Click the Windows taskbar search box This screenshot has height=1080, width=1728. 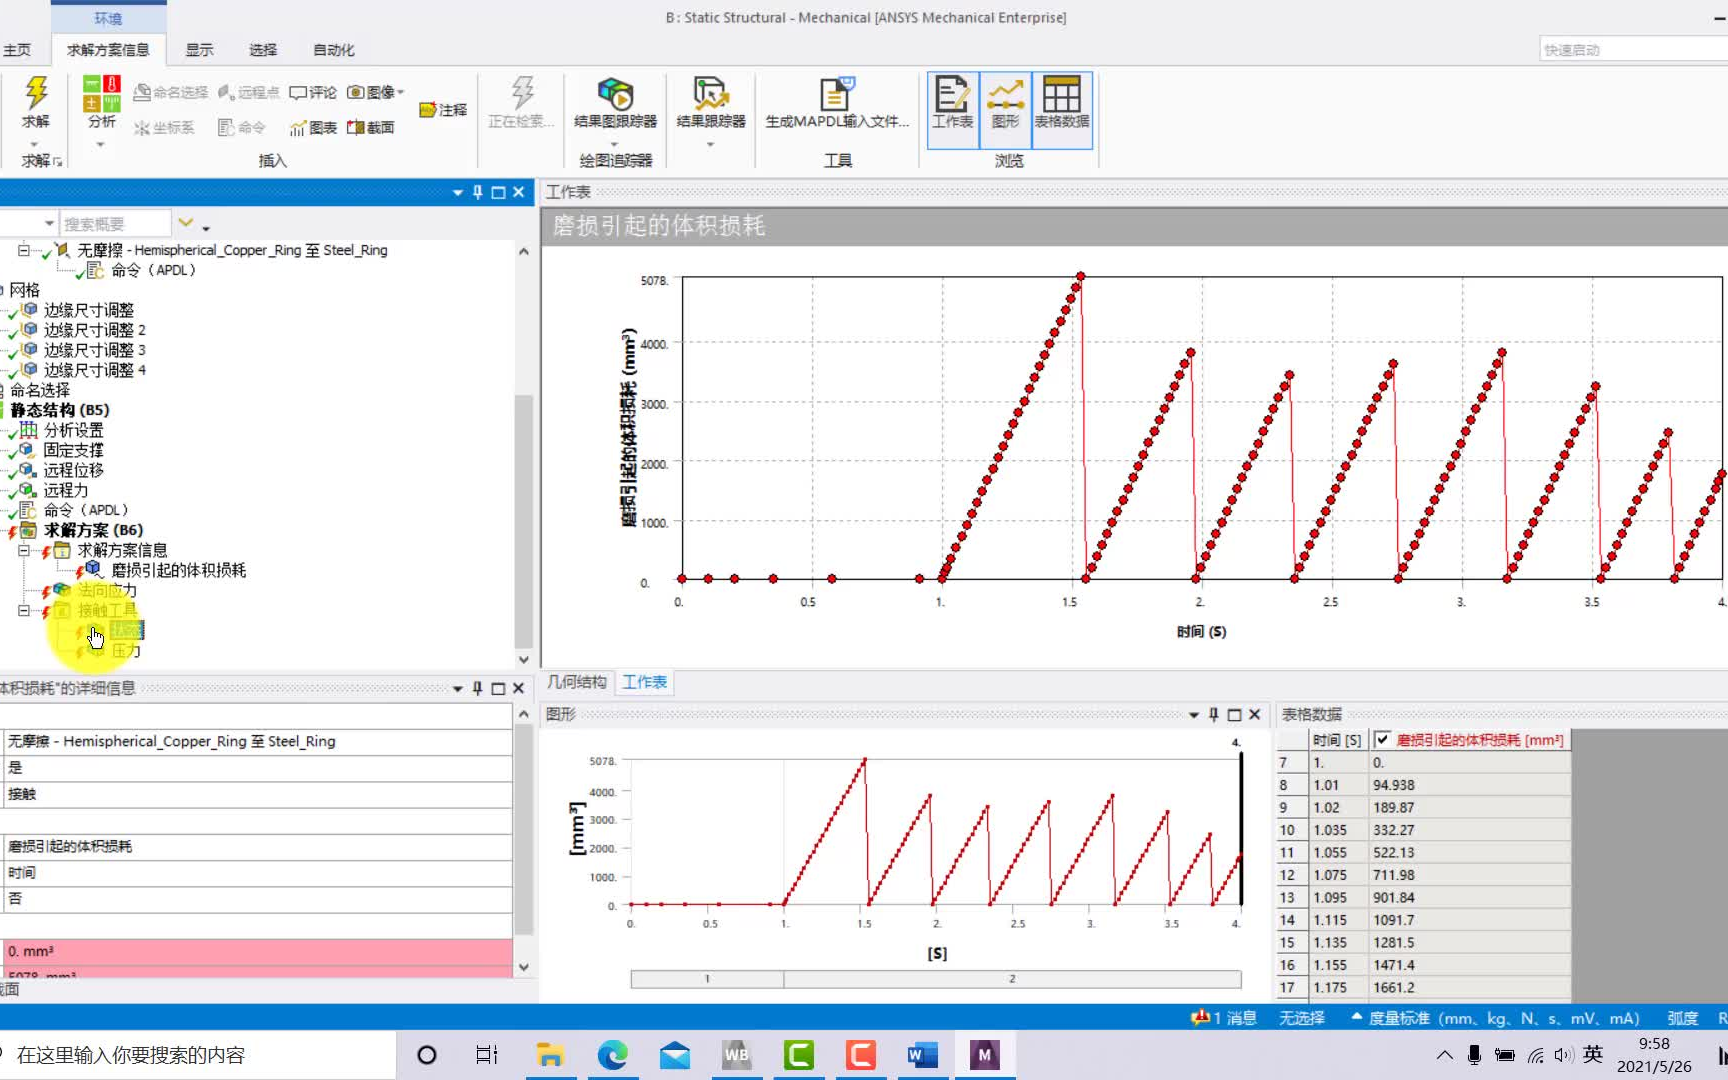[198, 1055]
